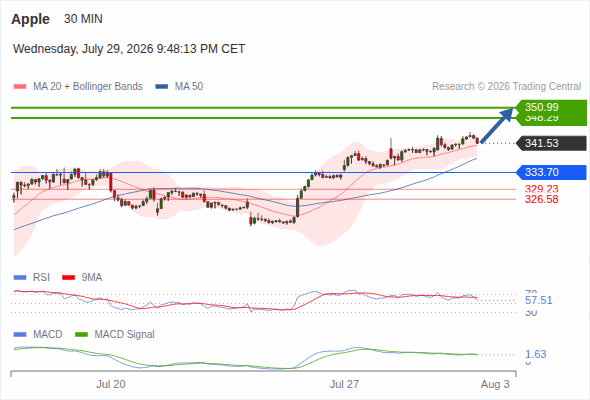The height and width of the screenshot is (400, 590).
Task: Click the 30 MIN timeframe label
Action: point(83,19)
